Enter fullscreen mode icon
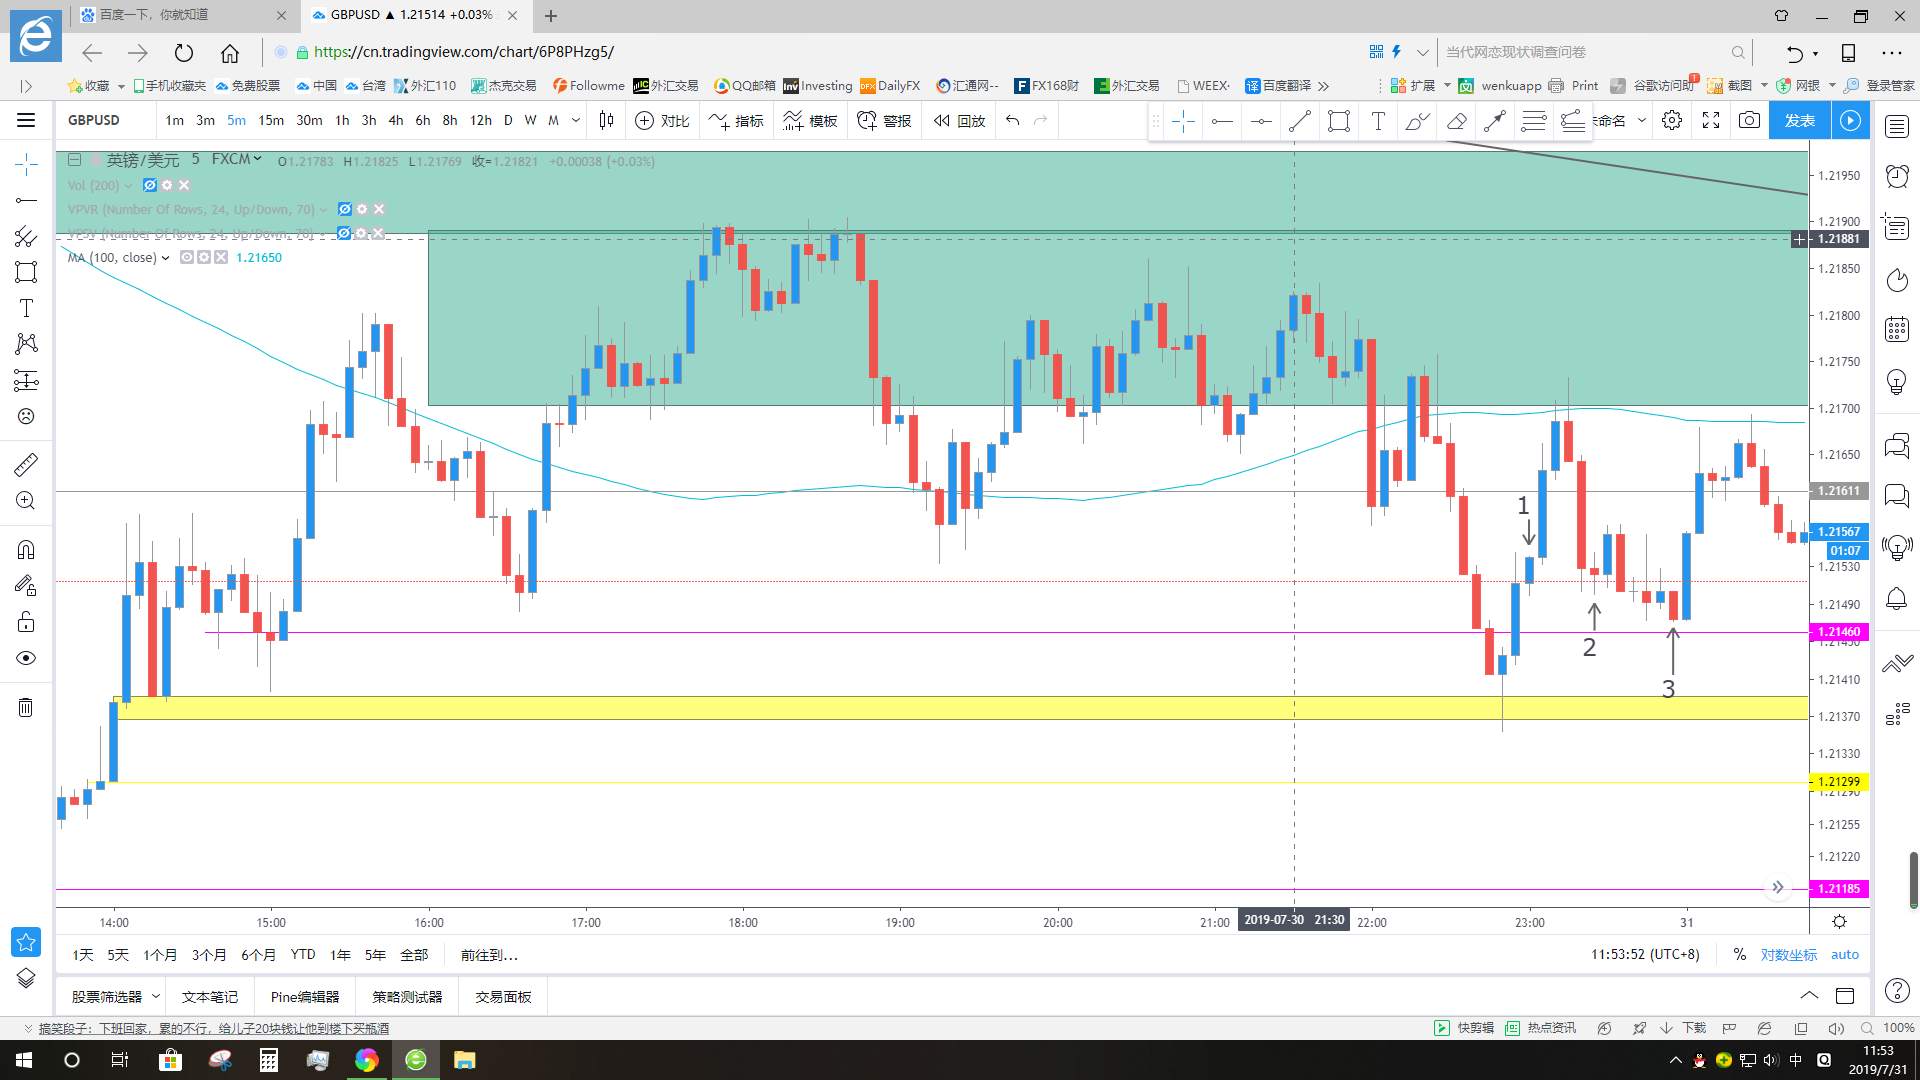Screen dimensions: 1920x1080 pyautogui.click(x=1711, y=120)
